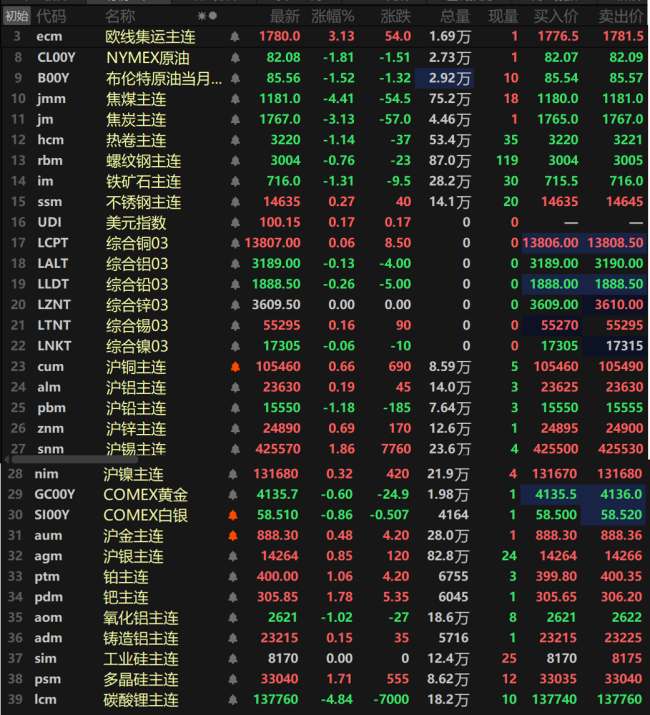
Task: Select the CL00Y code cell
Action: point(57,57)
